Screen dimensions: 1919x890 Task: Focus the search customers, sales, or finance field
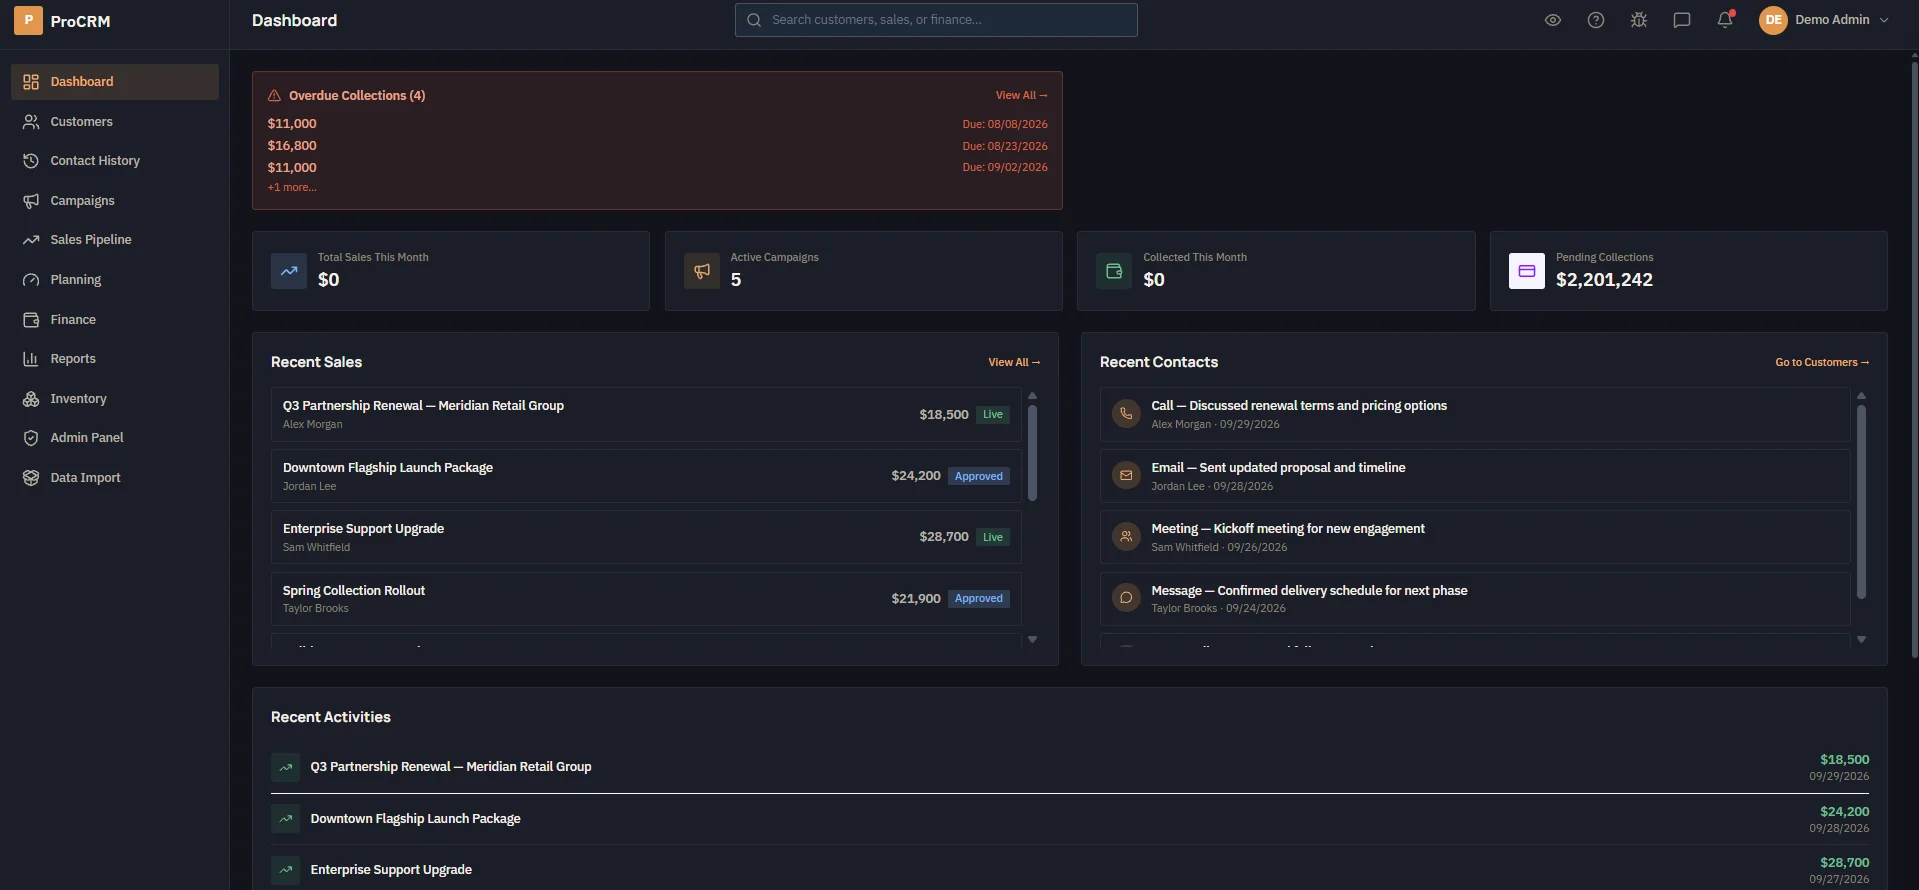(x=936, y=20)
